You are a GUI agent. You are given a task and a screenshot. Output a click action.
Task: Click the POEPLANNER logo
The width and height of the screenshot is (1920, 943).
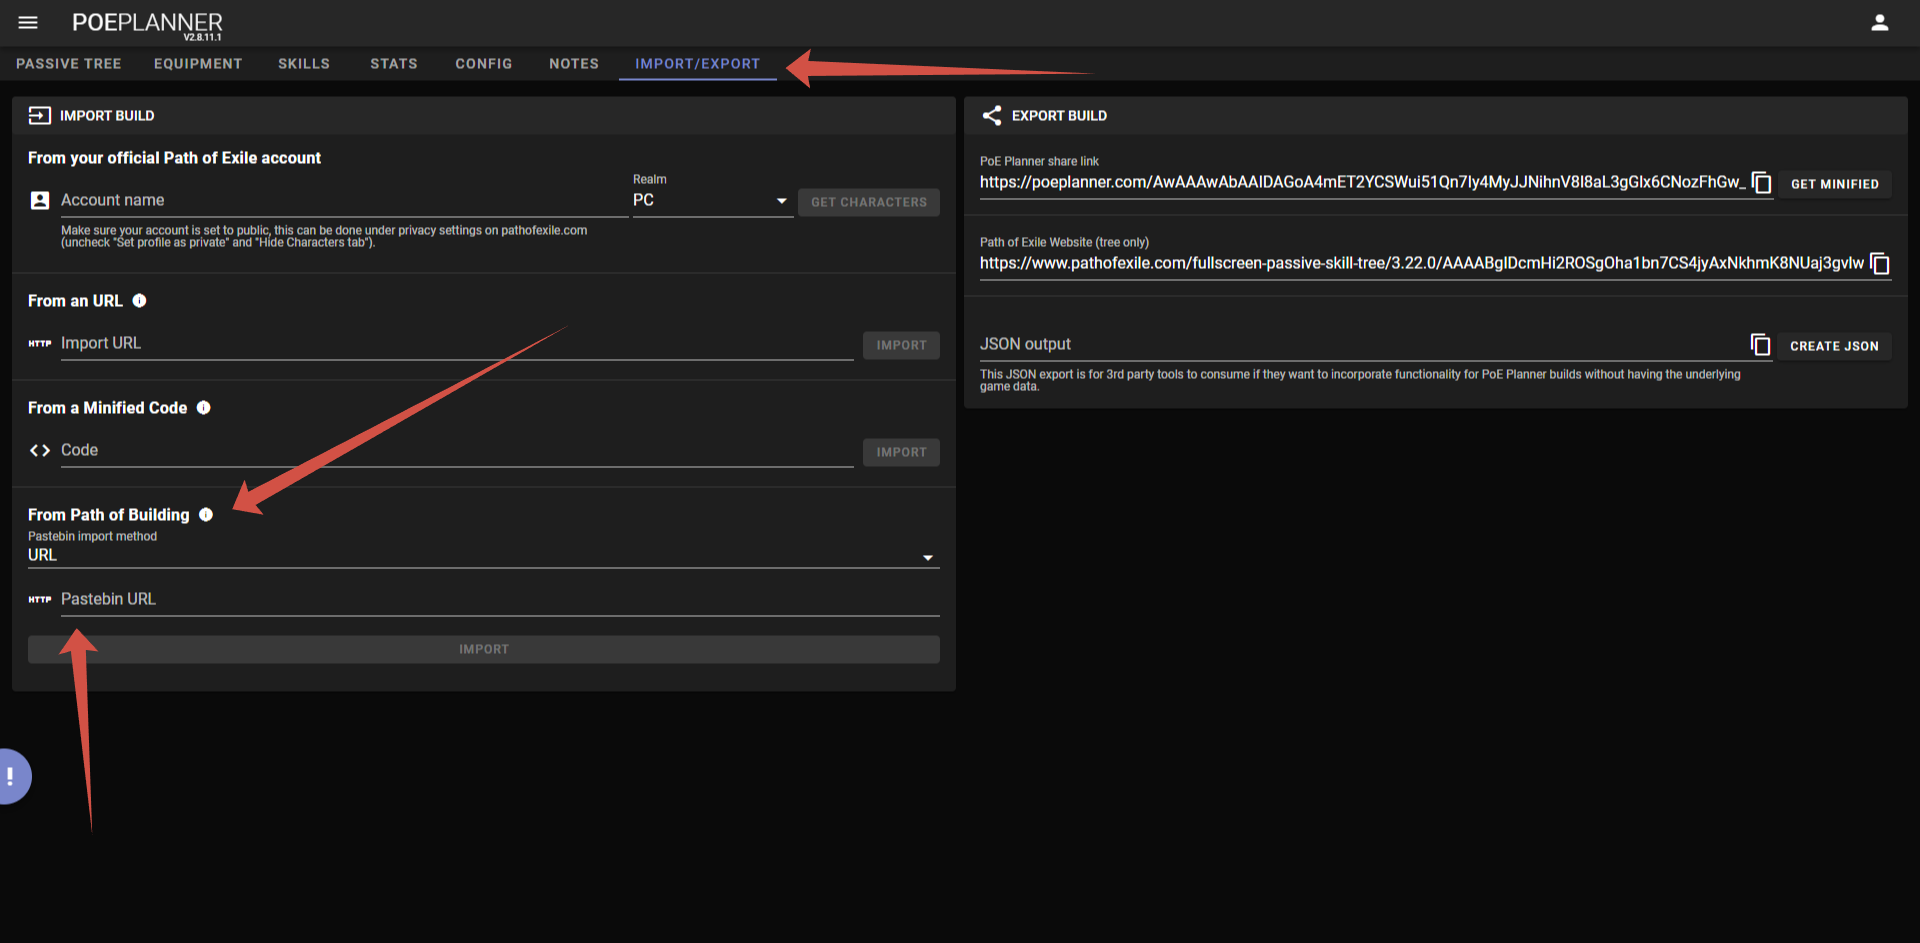point(147,23)
